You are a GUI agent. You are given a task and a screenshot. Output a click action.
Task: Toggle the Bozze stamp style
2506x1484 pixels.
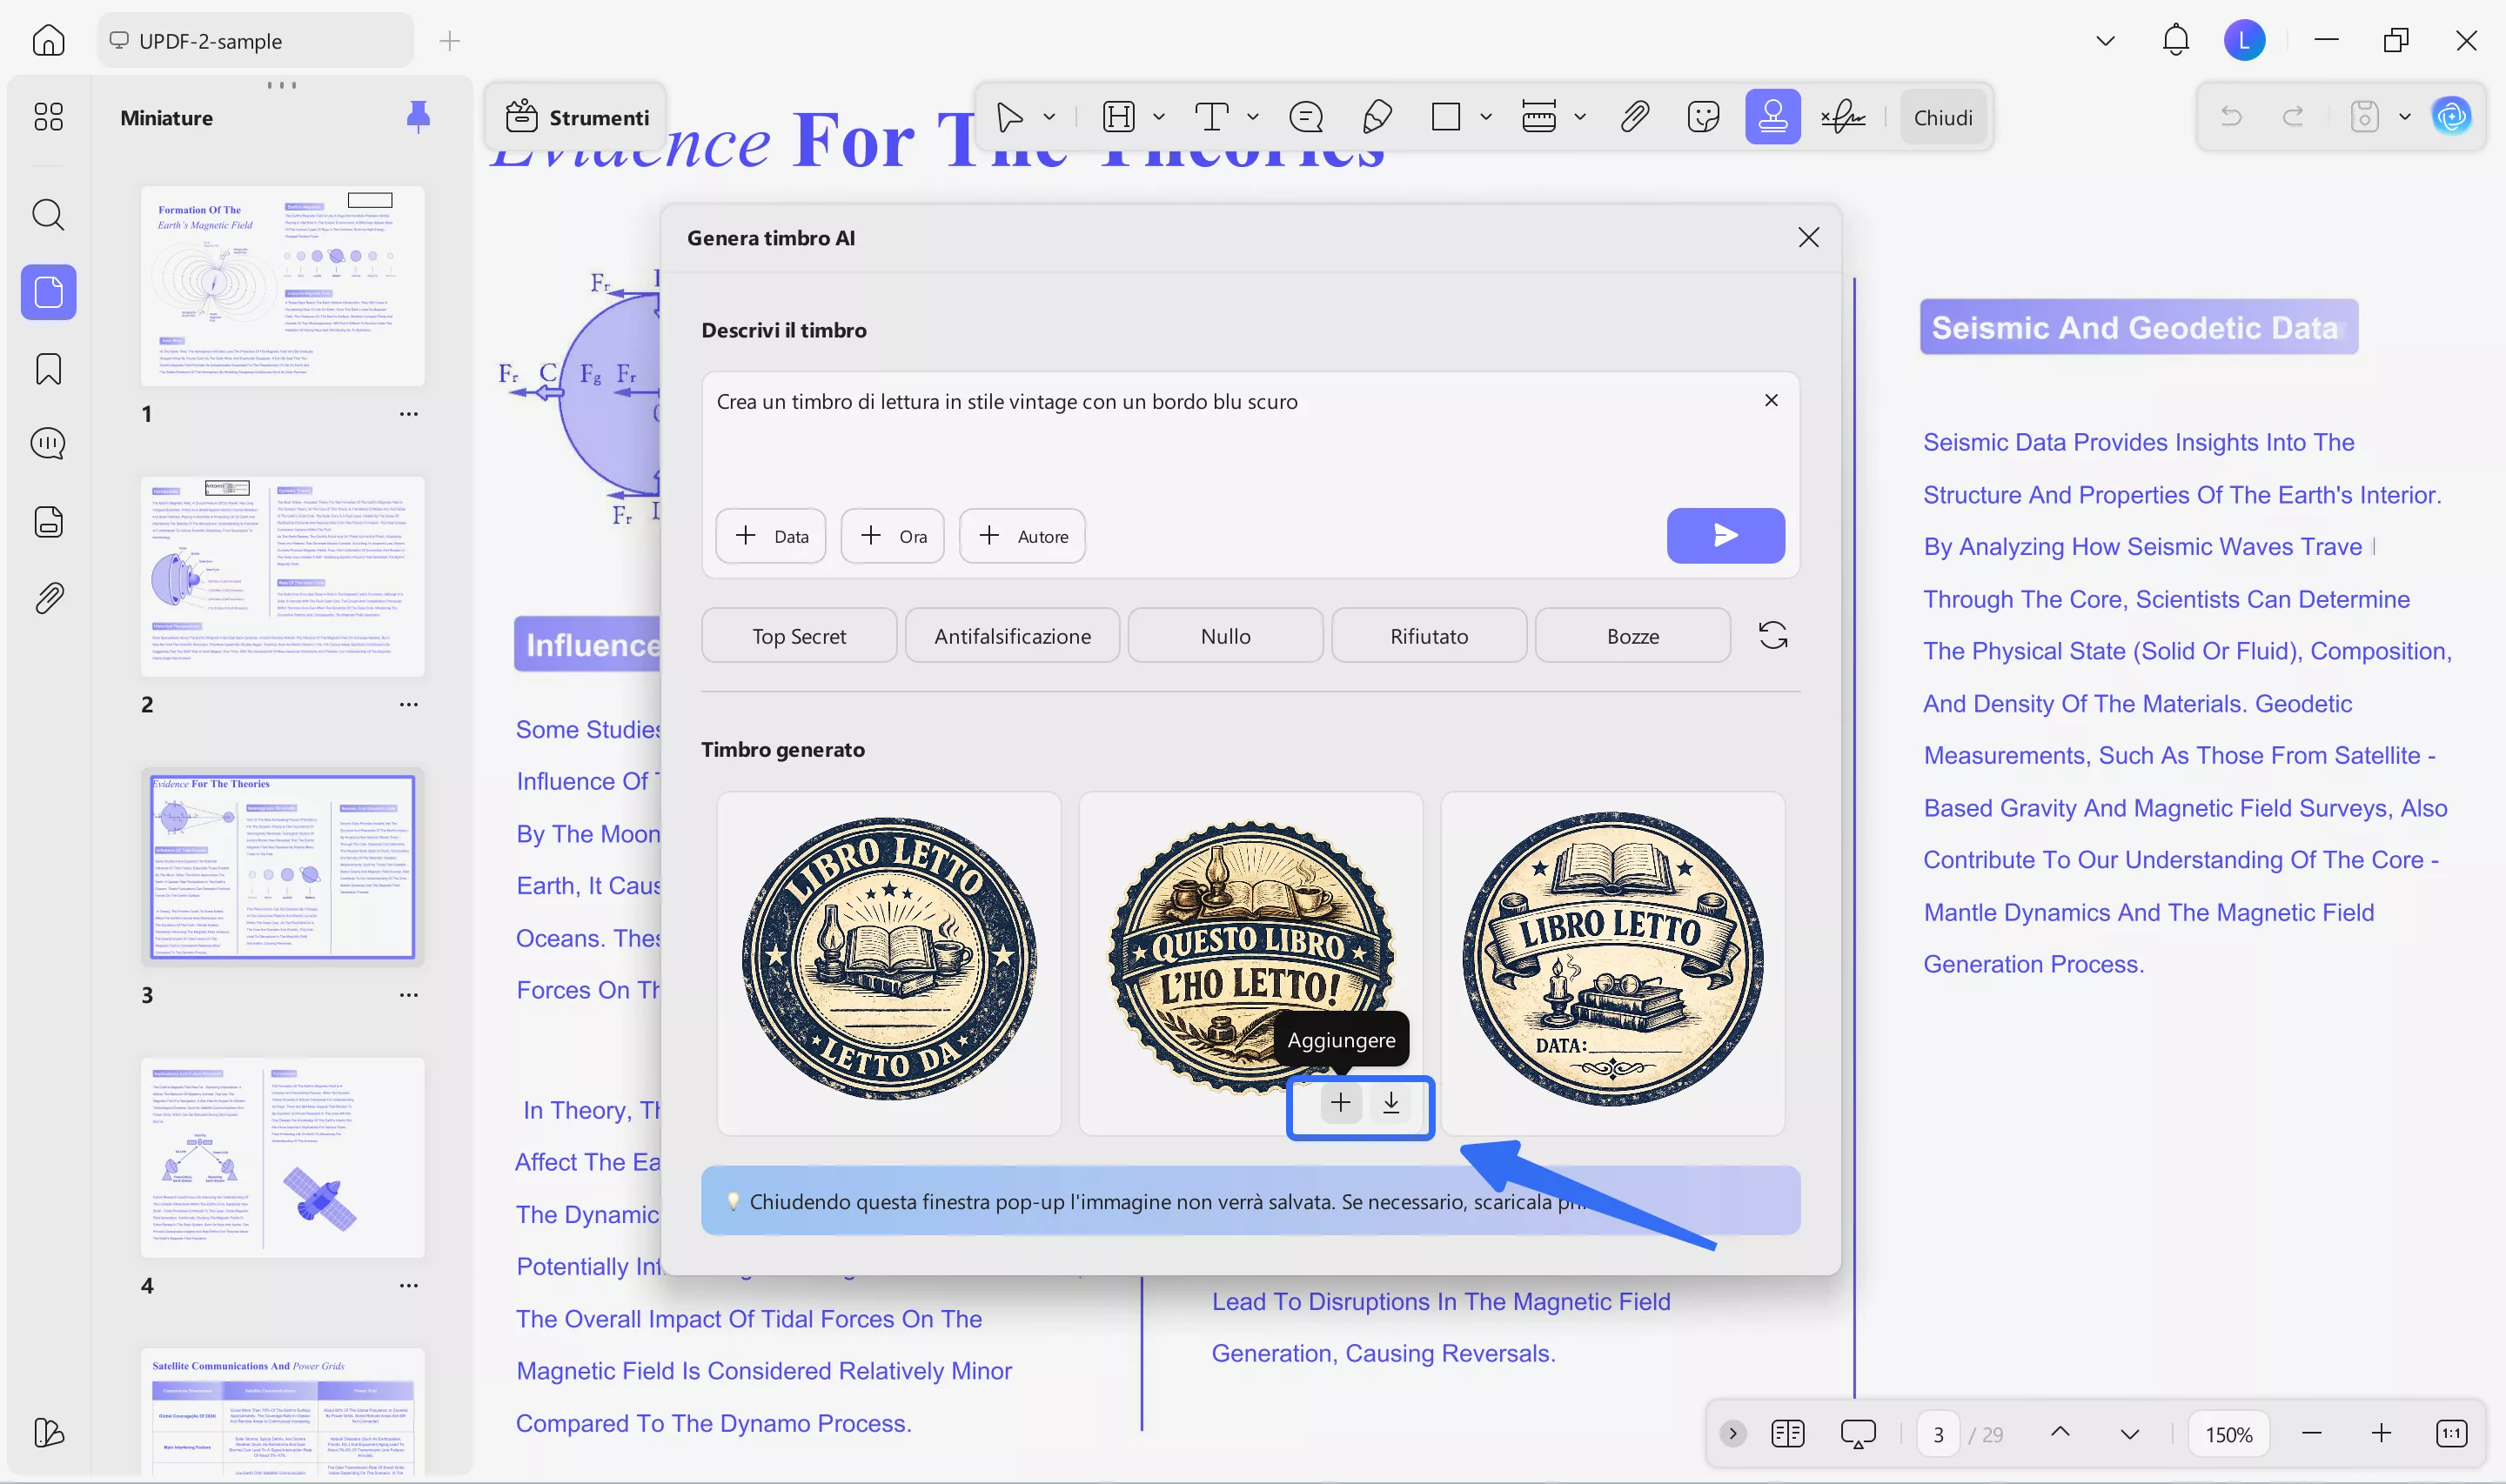[1631, 635]
